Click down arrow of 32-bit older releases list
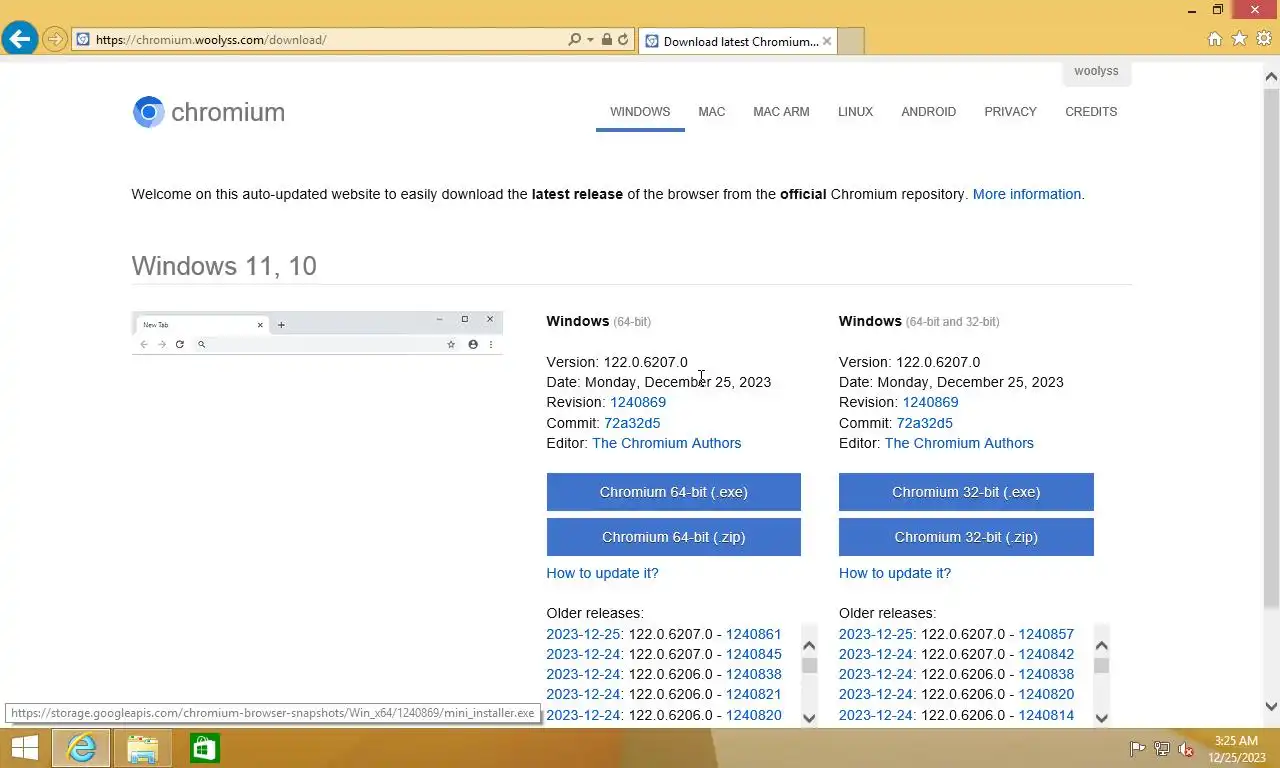The width and height of the screenshot is (1280, 768). (x=1101, y=717)
